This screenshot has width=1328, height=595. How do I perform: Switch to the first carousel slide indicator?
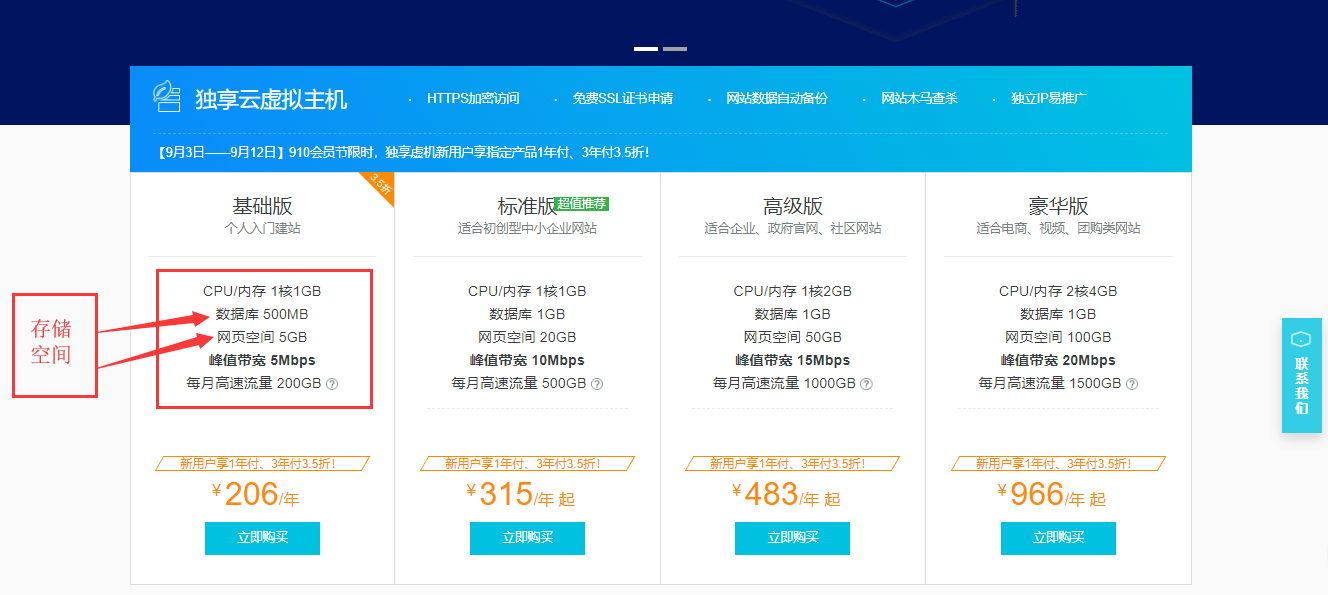[646, 48]
